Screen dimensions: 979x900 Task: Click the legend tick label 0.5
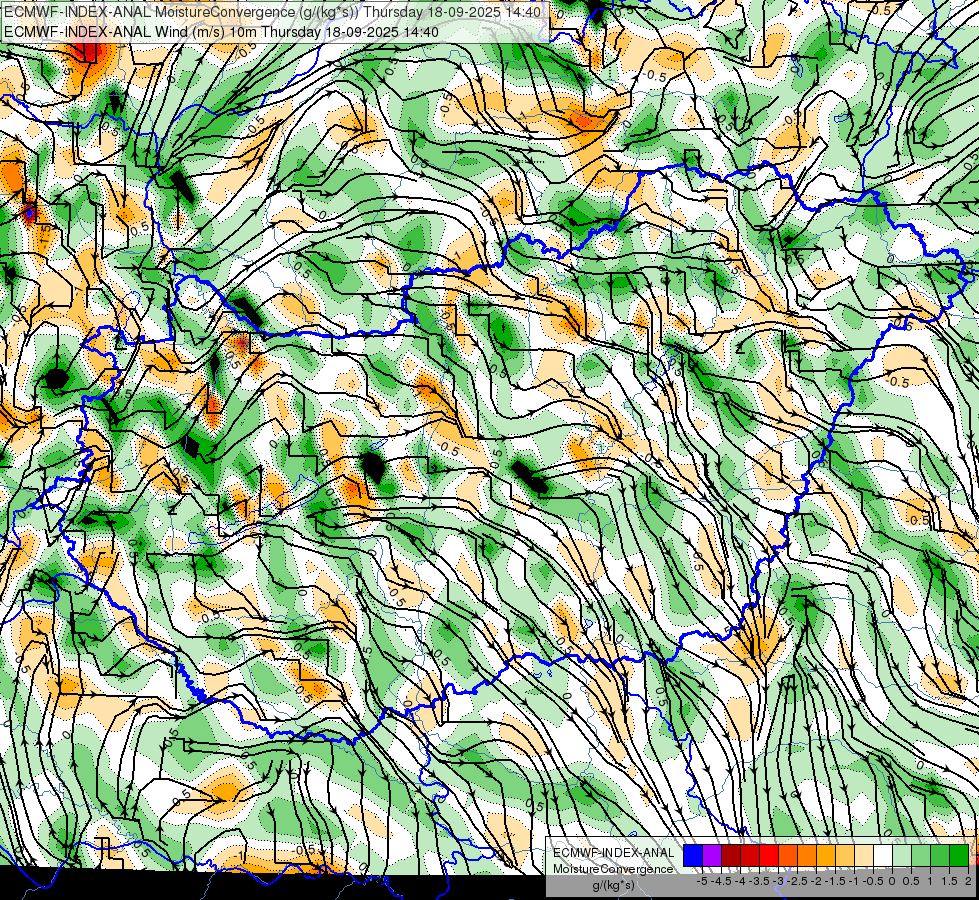[x=911, y=881]
